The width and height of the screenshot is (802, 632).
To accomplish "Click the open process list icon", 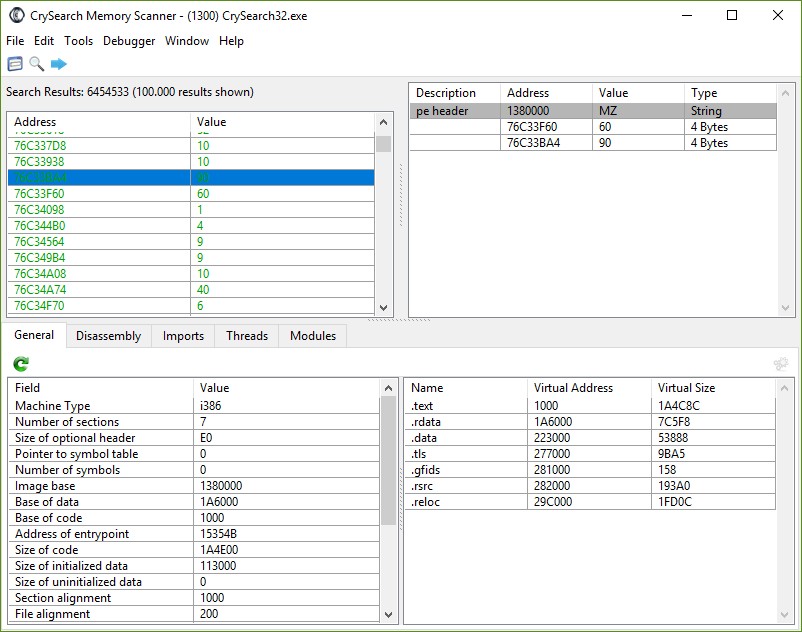I will pos(15,64).
